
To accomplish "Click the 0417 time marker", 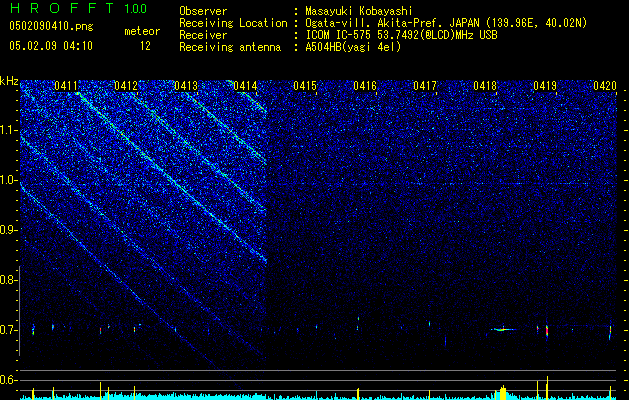I will click(425, 86).
